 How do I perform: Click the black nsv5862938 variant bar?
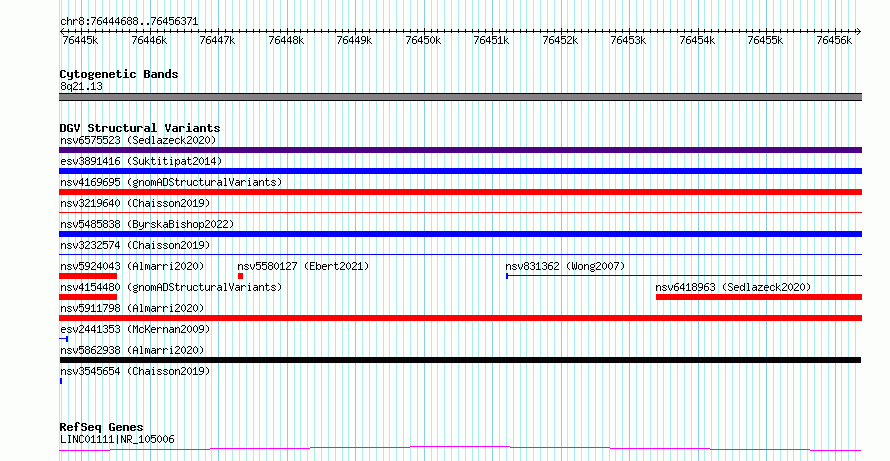460,360
